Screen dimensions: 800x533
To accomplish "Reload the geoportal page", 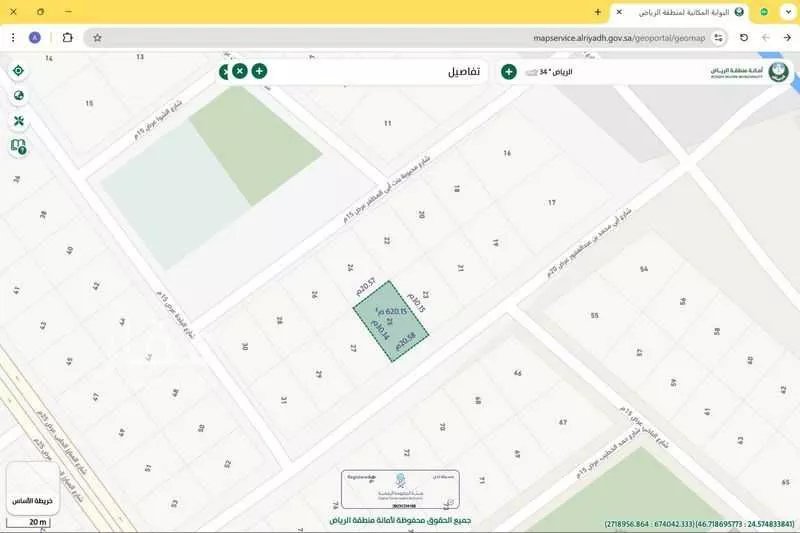I will coord(744,38).
